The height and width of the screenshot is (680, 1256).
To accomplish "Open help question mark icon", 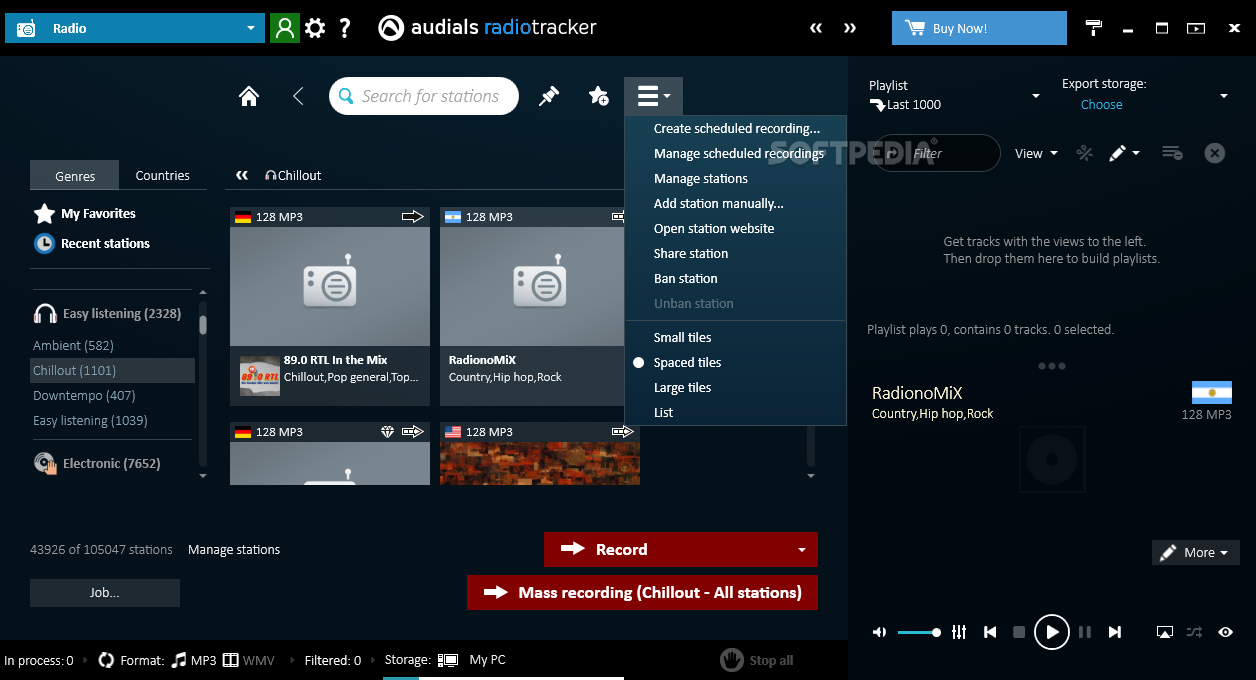I will tap(345, 28).
